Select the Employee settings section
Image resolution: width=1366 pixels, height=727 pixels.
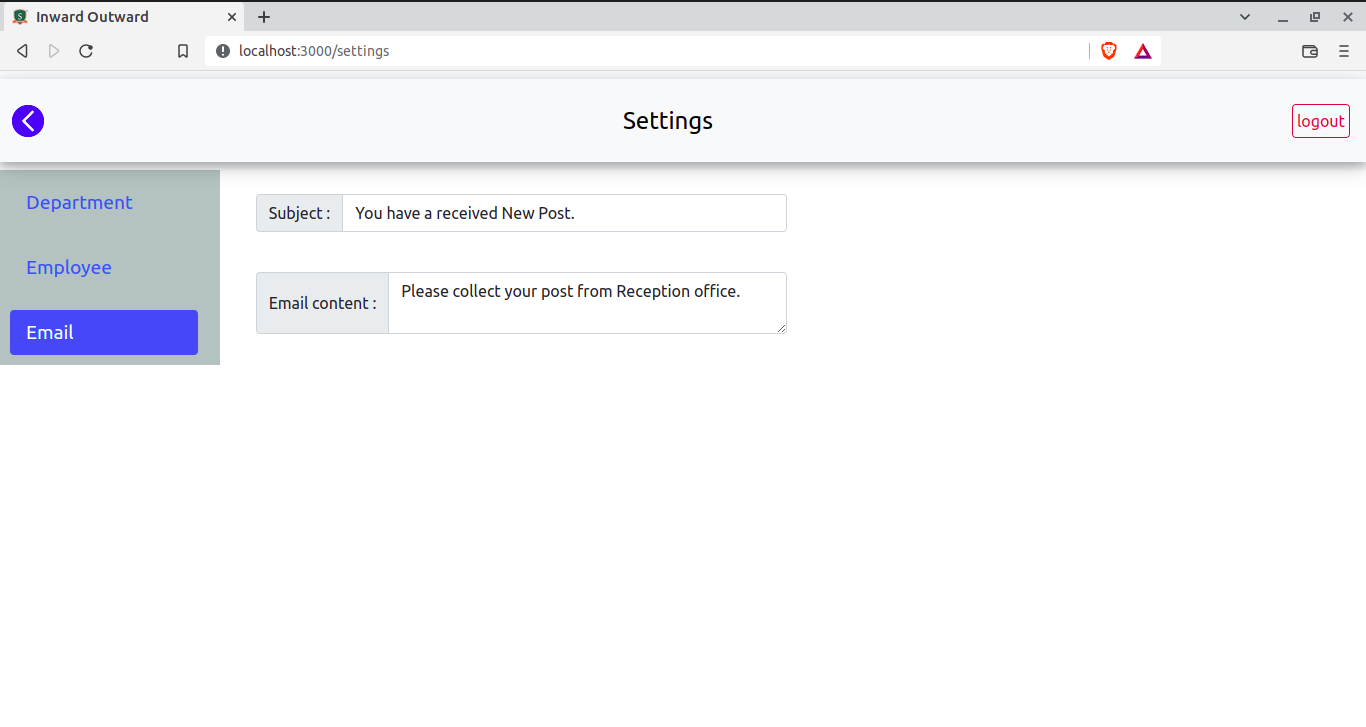pyautogui.click(x=69, y=267)
